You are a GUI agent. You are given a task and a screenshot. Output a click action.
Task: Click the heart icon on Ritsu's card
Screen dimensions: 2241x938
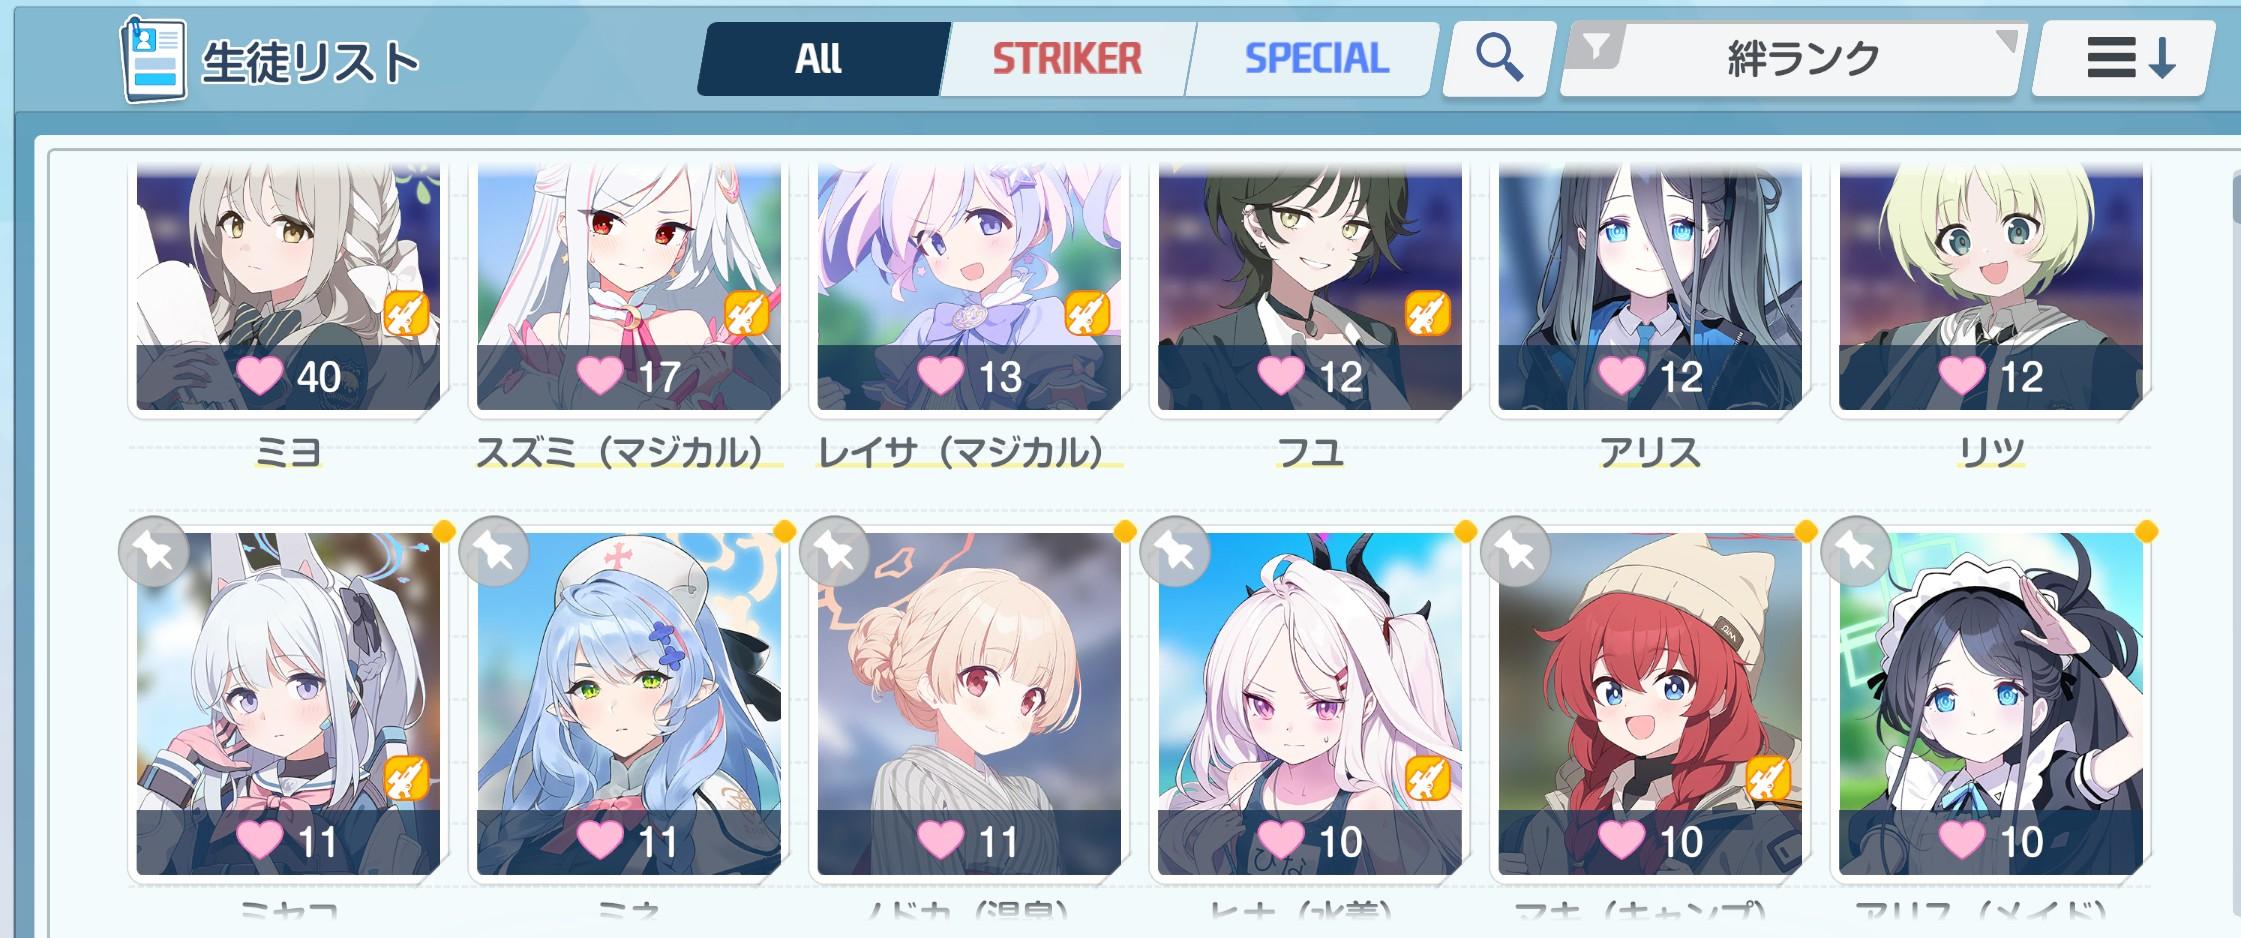pos(1961,377)
